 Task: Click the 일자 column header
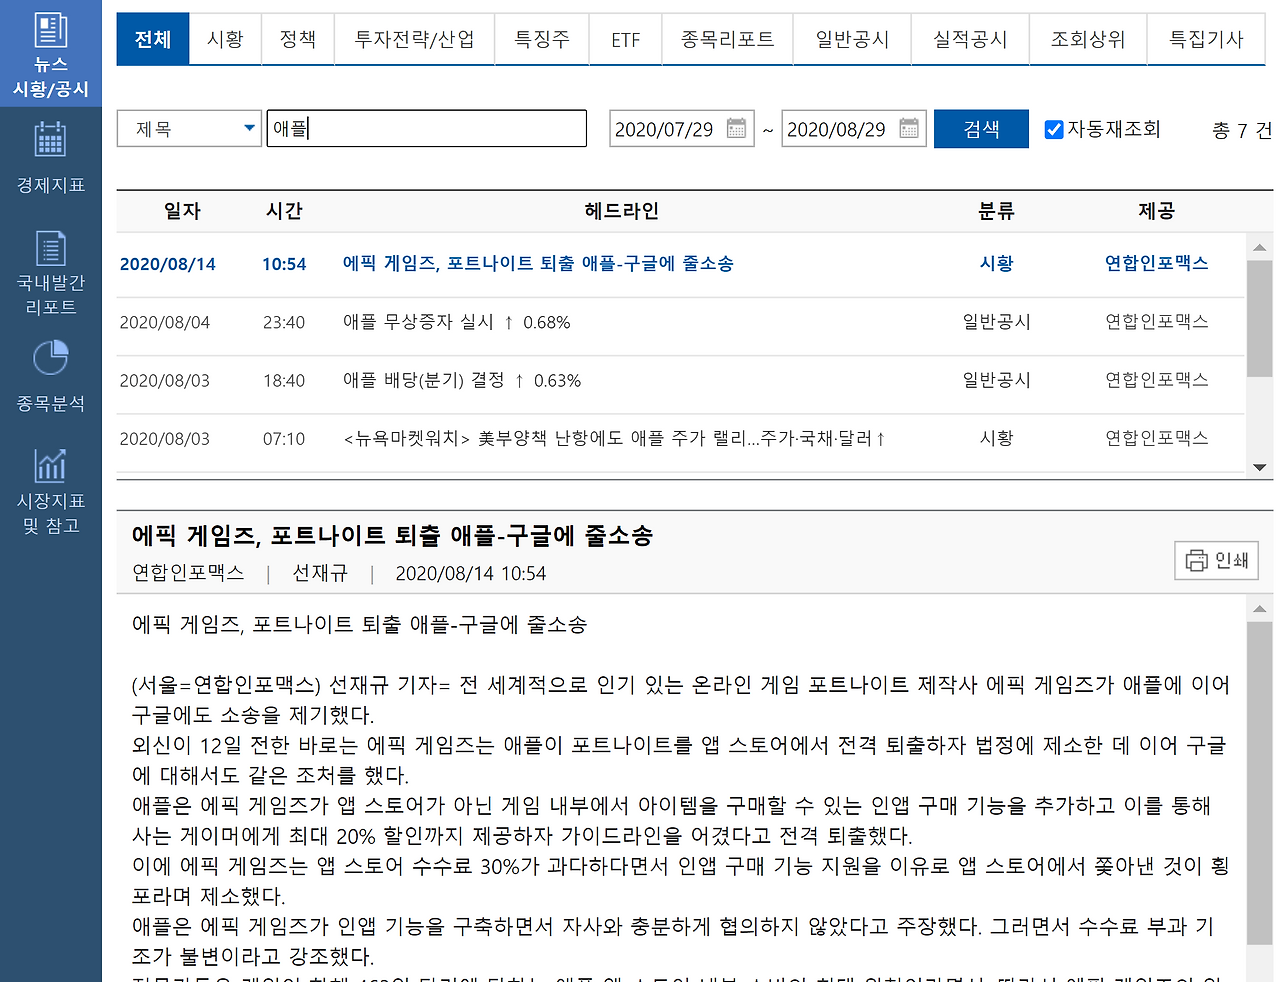[x=182, y=211]
